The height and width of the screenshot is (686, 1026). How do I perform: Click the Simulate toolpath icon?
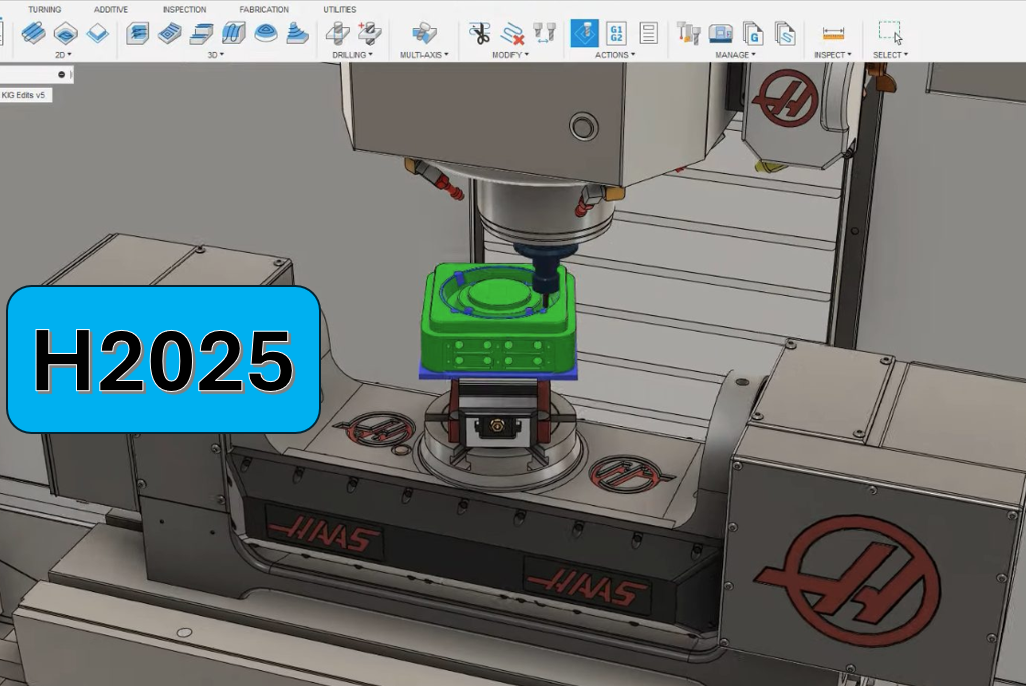[585, 33]
